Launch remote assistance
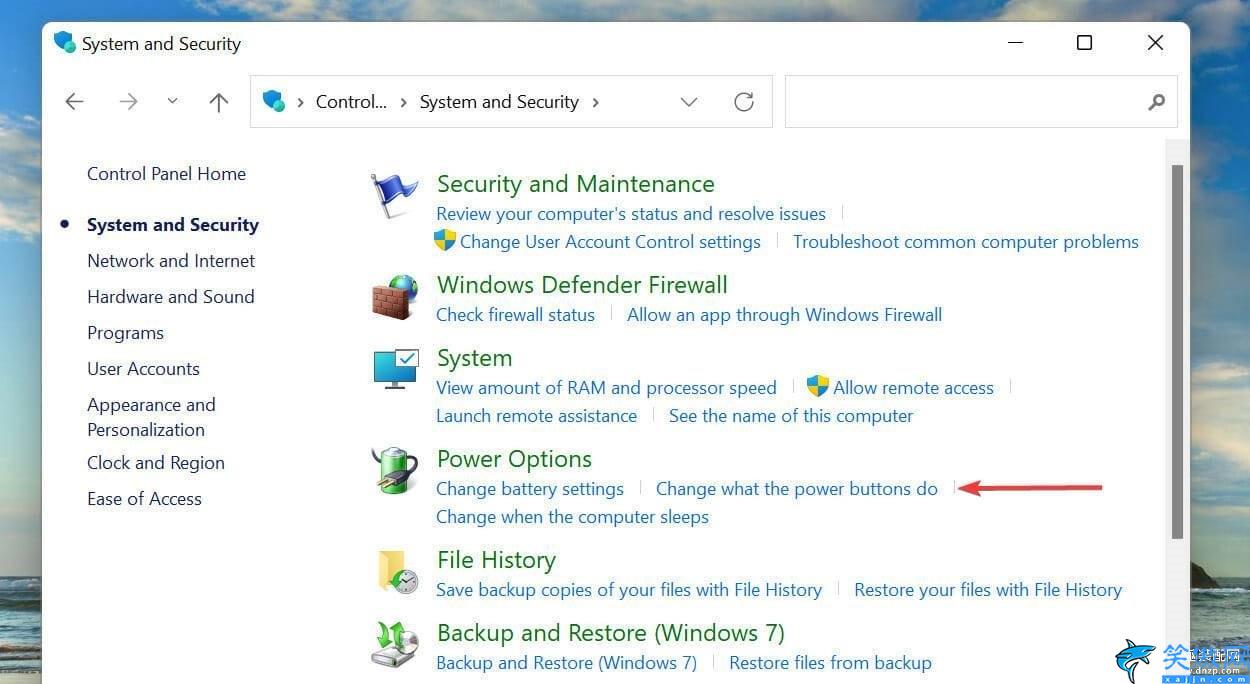Image resolution: width=1250 pixels, height=684 pixels. point(536,416)
